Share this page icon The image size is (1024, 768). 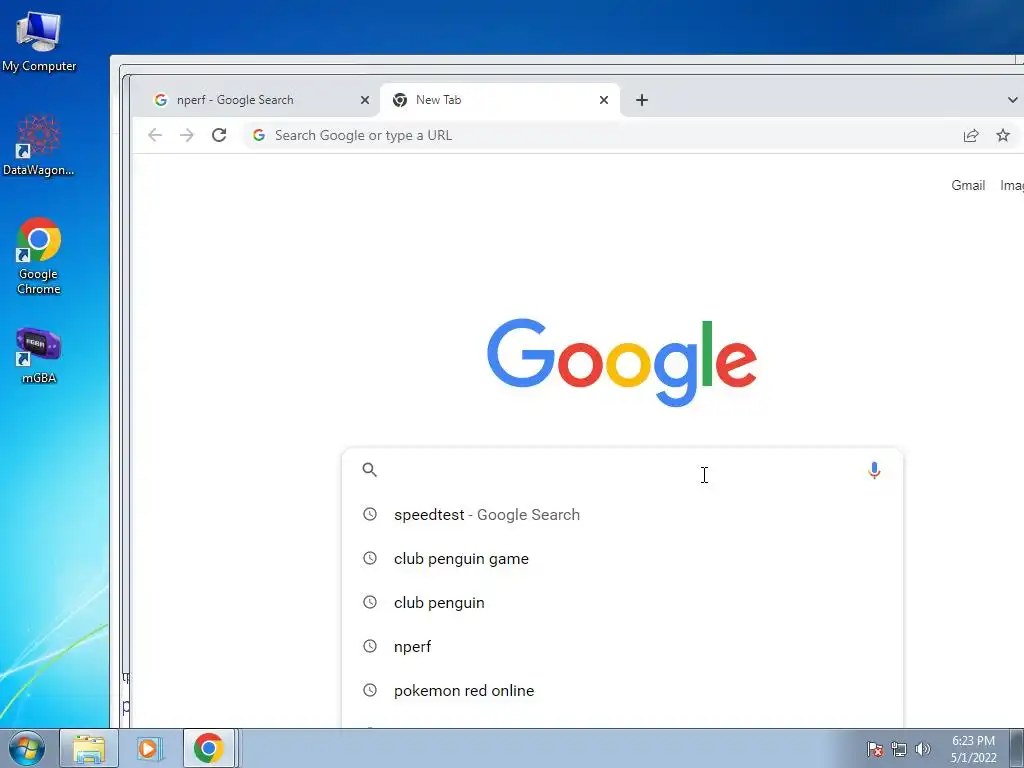(x=971, y=135)
